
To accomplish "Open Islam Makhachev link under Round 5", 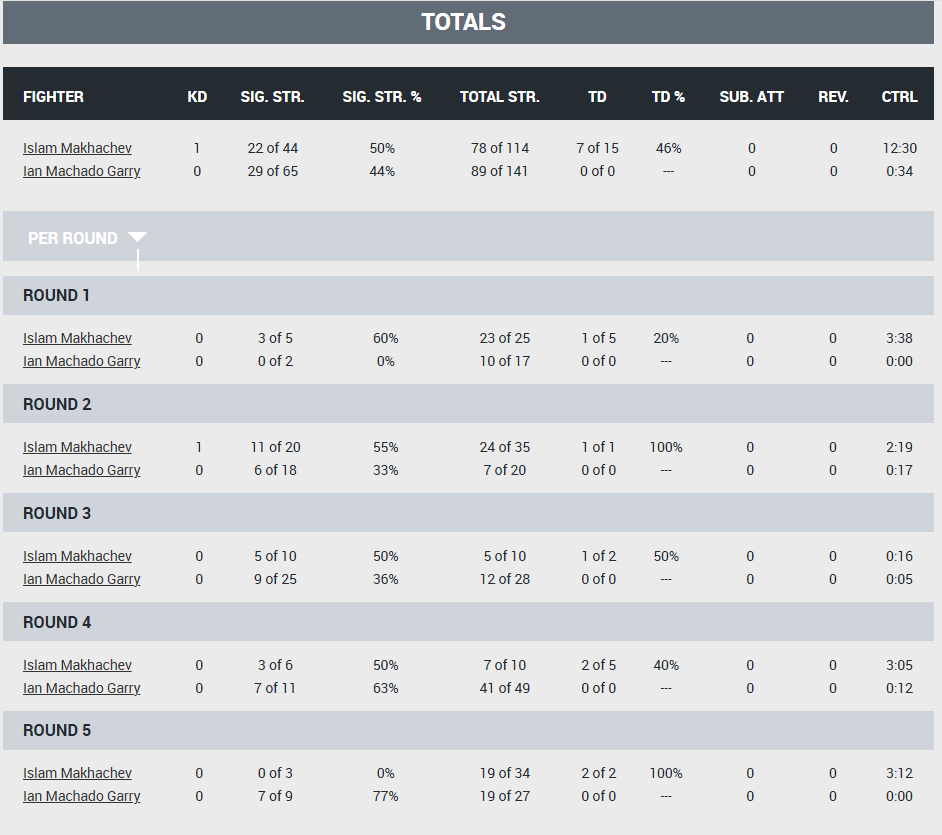I will pos(77,773).
